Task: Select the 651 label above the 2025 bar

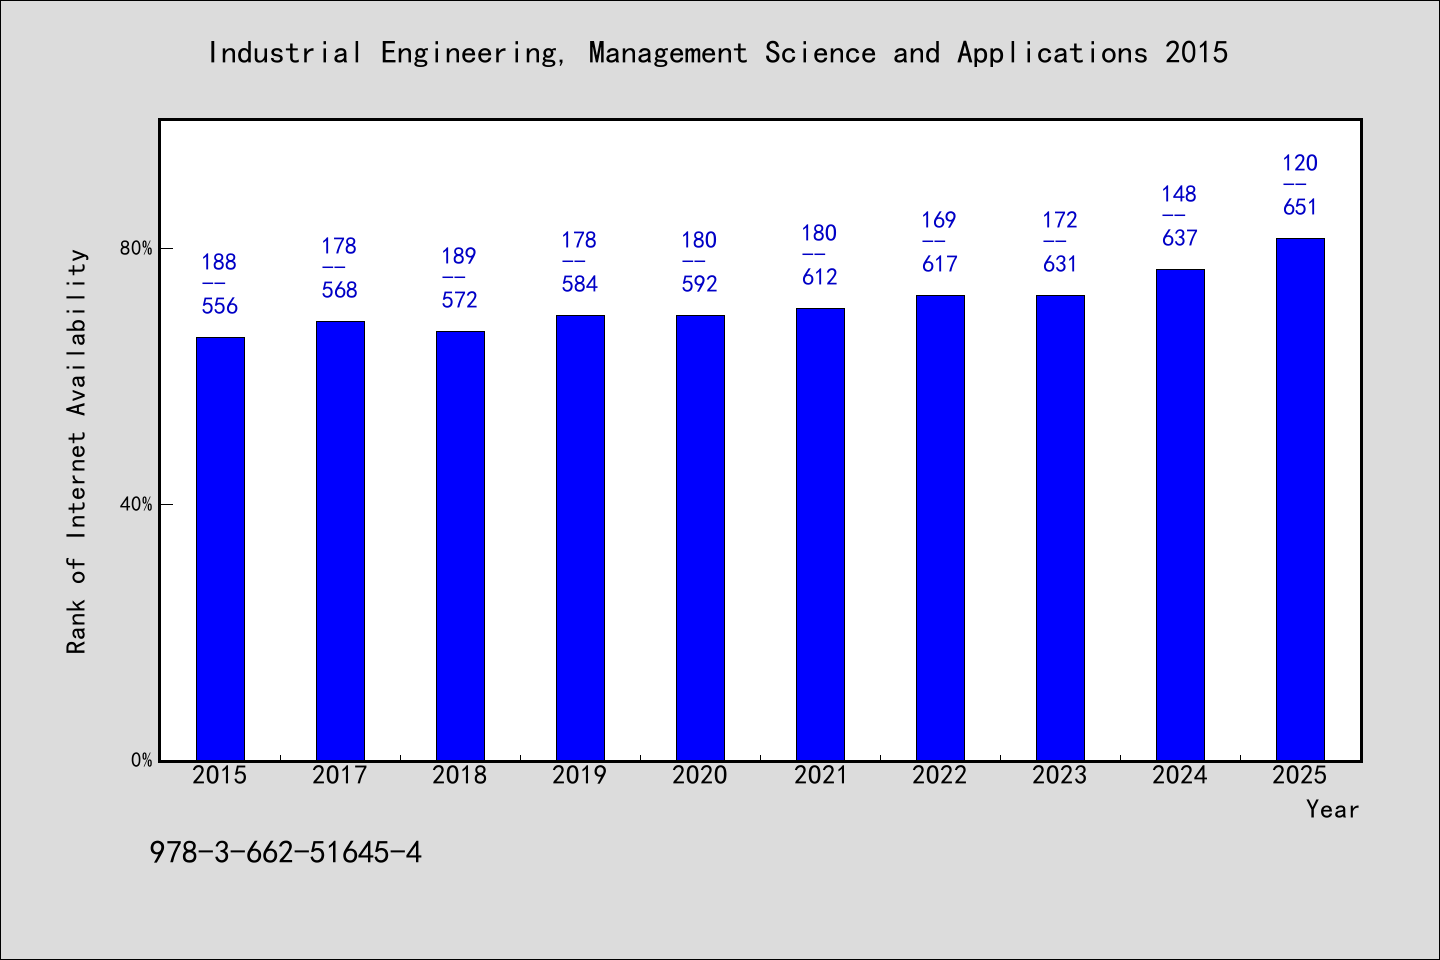Action: pos(1300,207)
